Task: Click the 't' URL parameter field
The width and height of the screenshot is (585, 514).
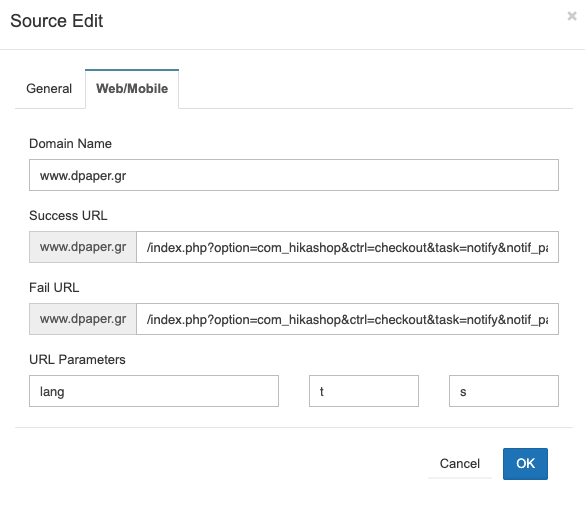Action: coord(364,391)
